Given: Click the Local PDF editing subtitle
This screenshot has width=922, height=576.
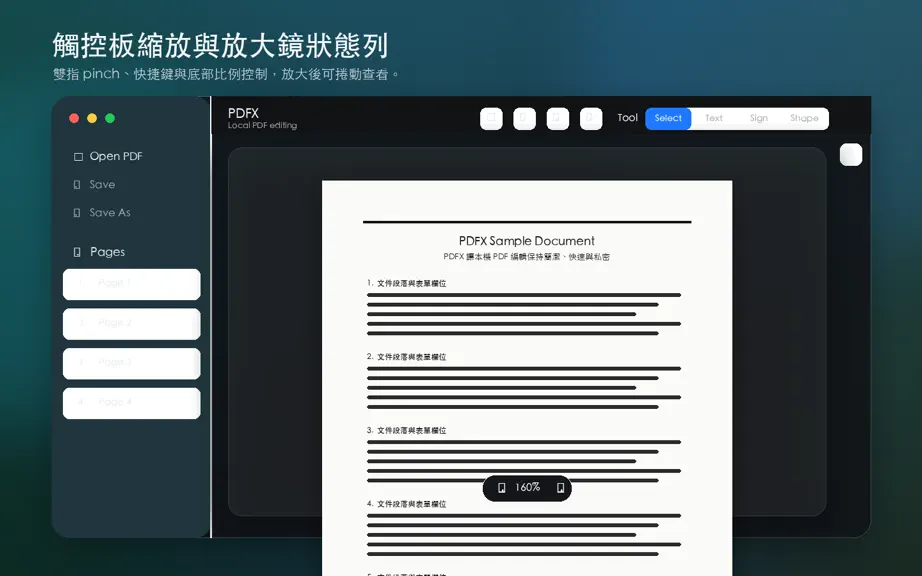Looking at the screenshot, I should (x=262, y=125).
